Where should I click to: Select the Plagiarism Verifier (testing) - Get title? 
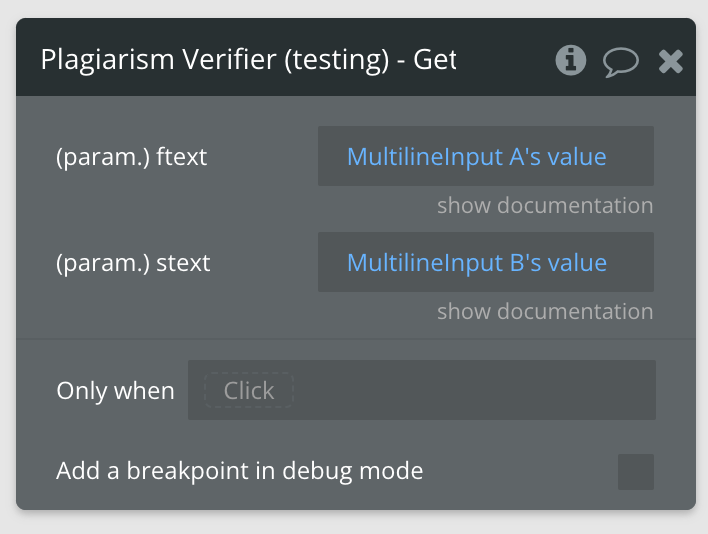click(249, 60)
